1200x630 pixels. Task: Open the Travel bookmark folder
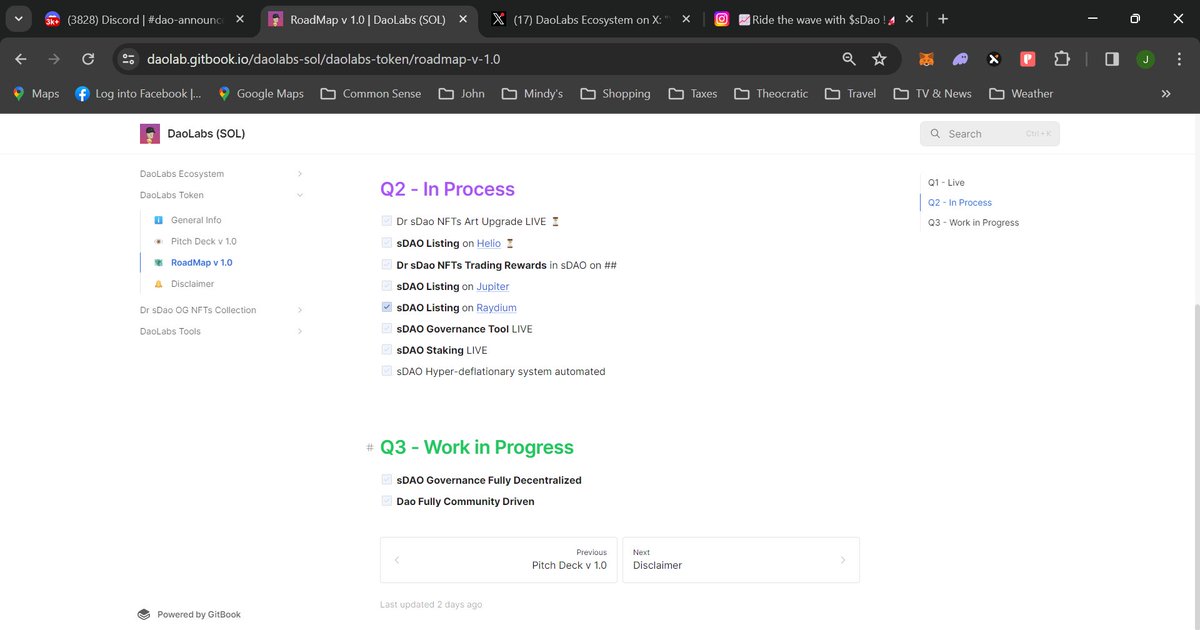[x=850, y=93]
